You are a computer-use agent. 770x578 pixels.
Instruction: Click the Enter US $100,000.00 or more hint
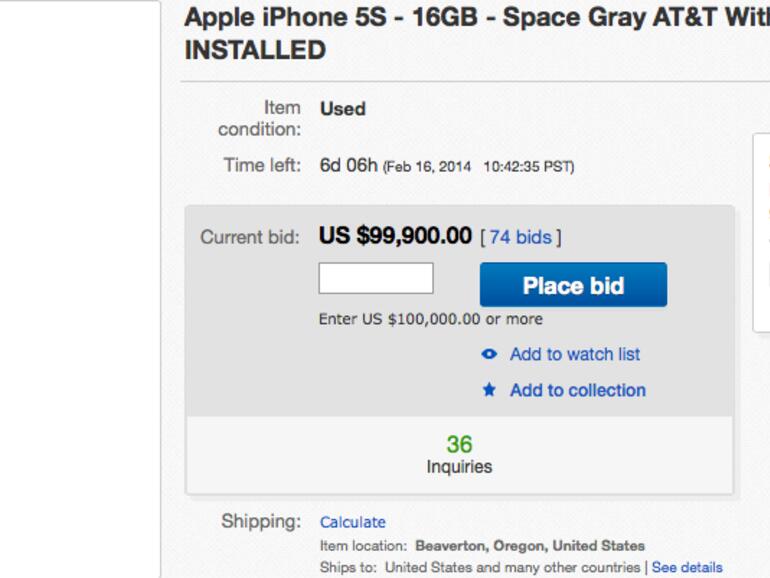(431, 319)
